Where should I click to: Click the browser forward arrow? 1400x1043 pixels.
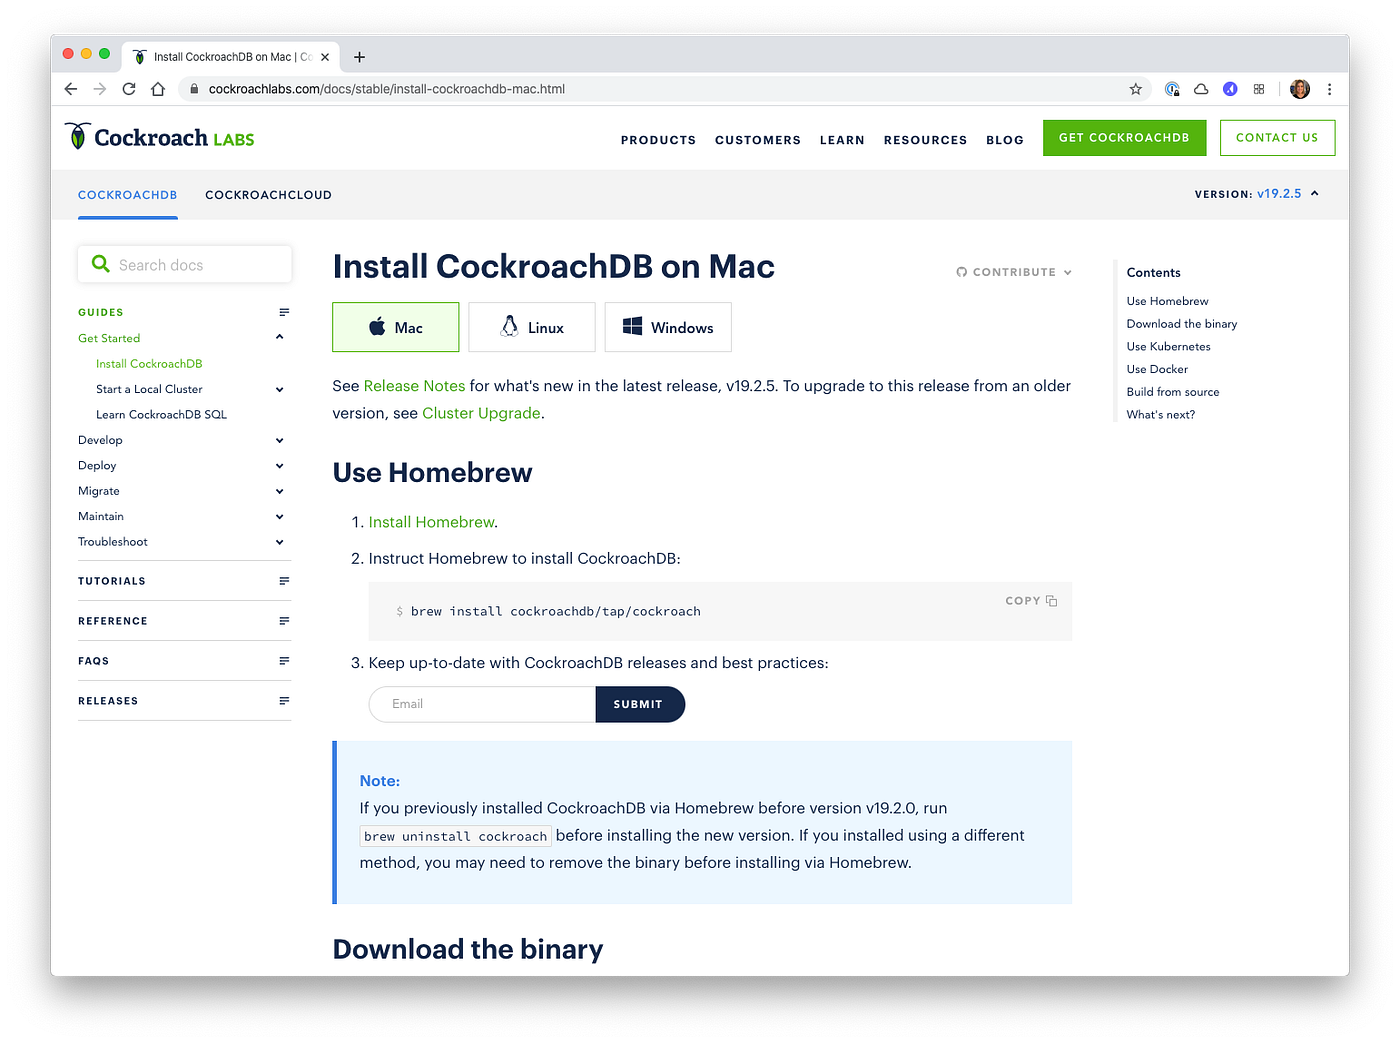pyautogui.click(x=99, y=89)
